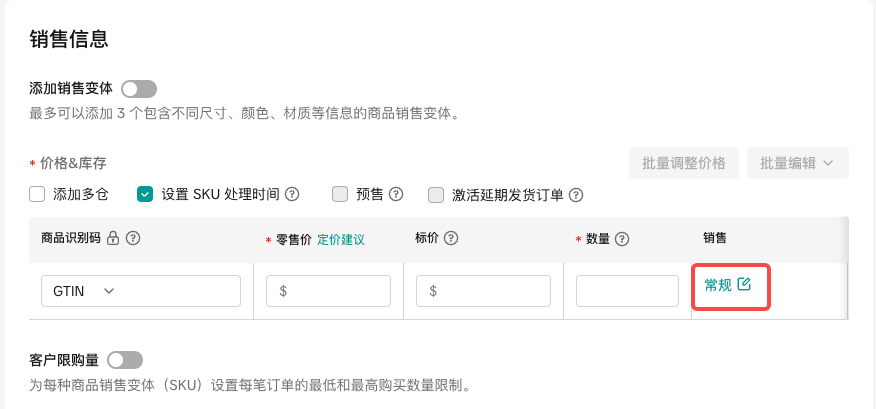Expand the 批量编辑 dropdown button

click(798, 163)
